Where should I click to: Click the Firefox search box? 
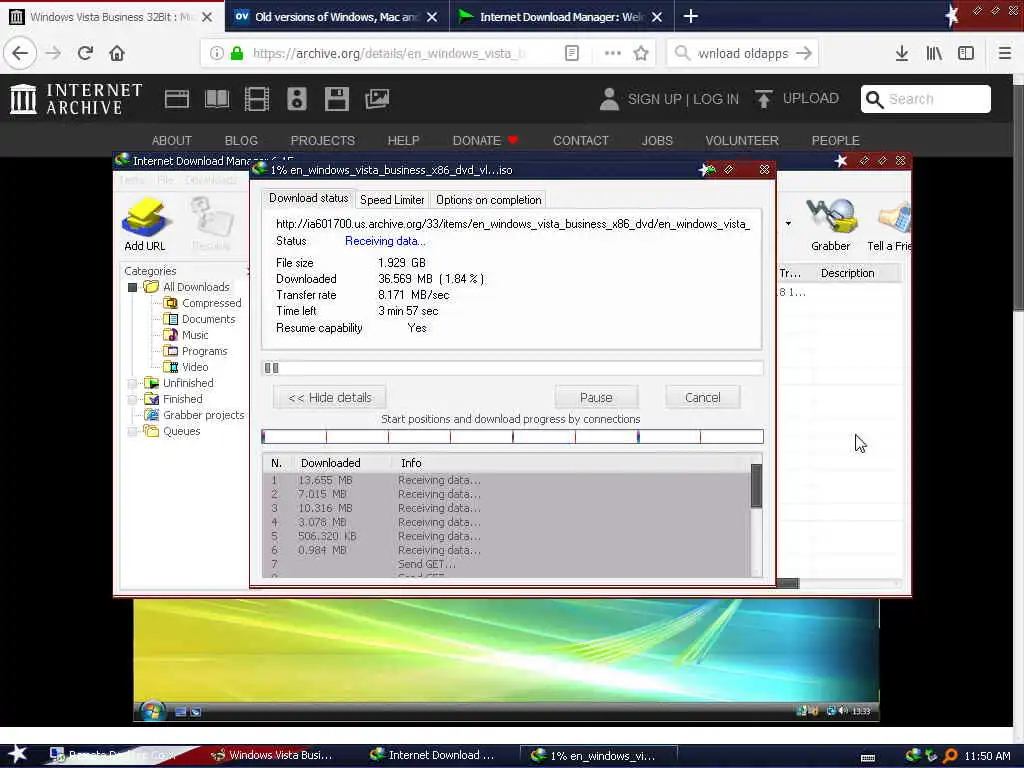tap(743, 54)
